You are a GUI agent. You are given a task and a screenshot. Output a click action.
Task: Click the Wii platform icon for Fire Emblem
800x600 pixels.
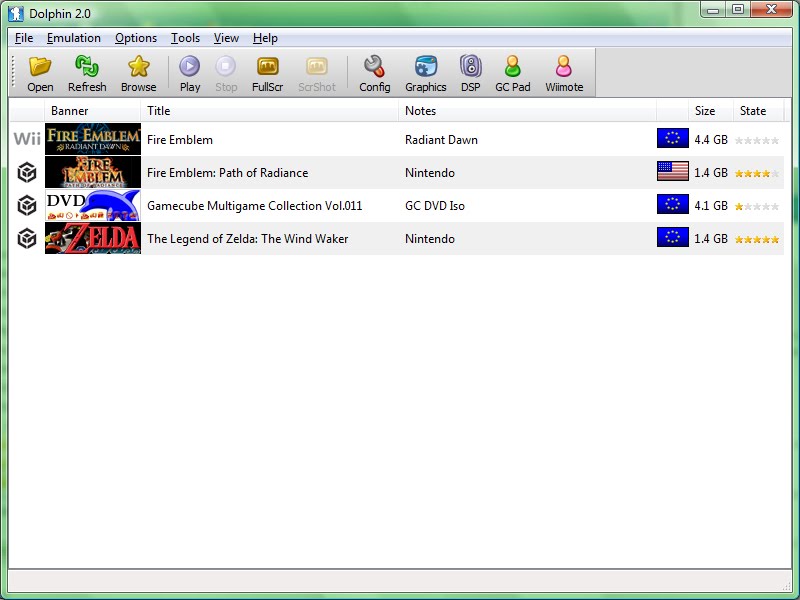pos(27,139)
